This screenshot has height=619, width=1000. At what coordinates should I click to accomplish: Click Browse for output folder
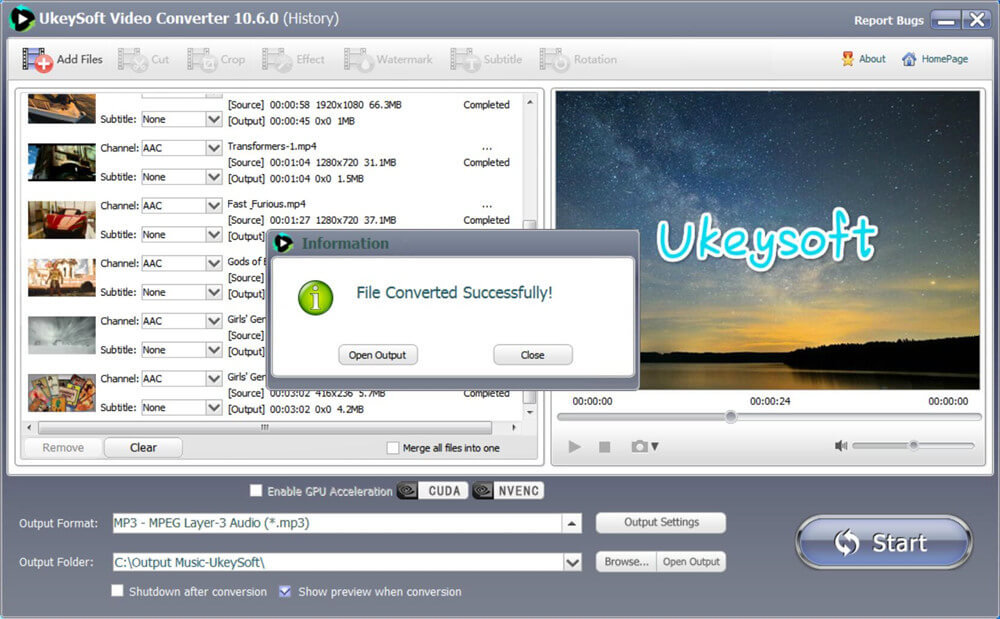(x=626, y=562)
